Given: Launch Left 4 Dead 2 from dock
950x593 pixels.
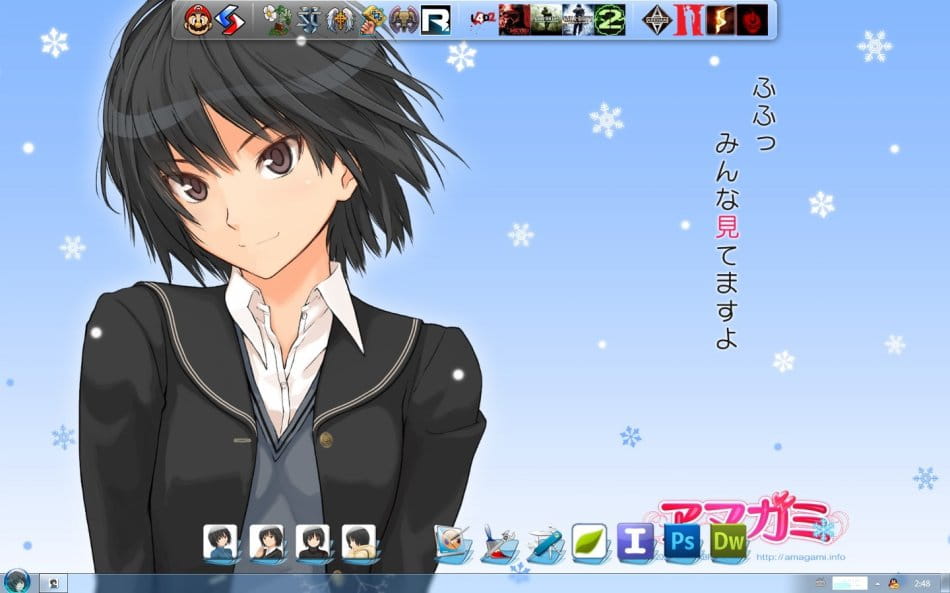Looking at the screenshot, I should click(x=482, y=20).
